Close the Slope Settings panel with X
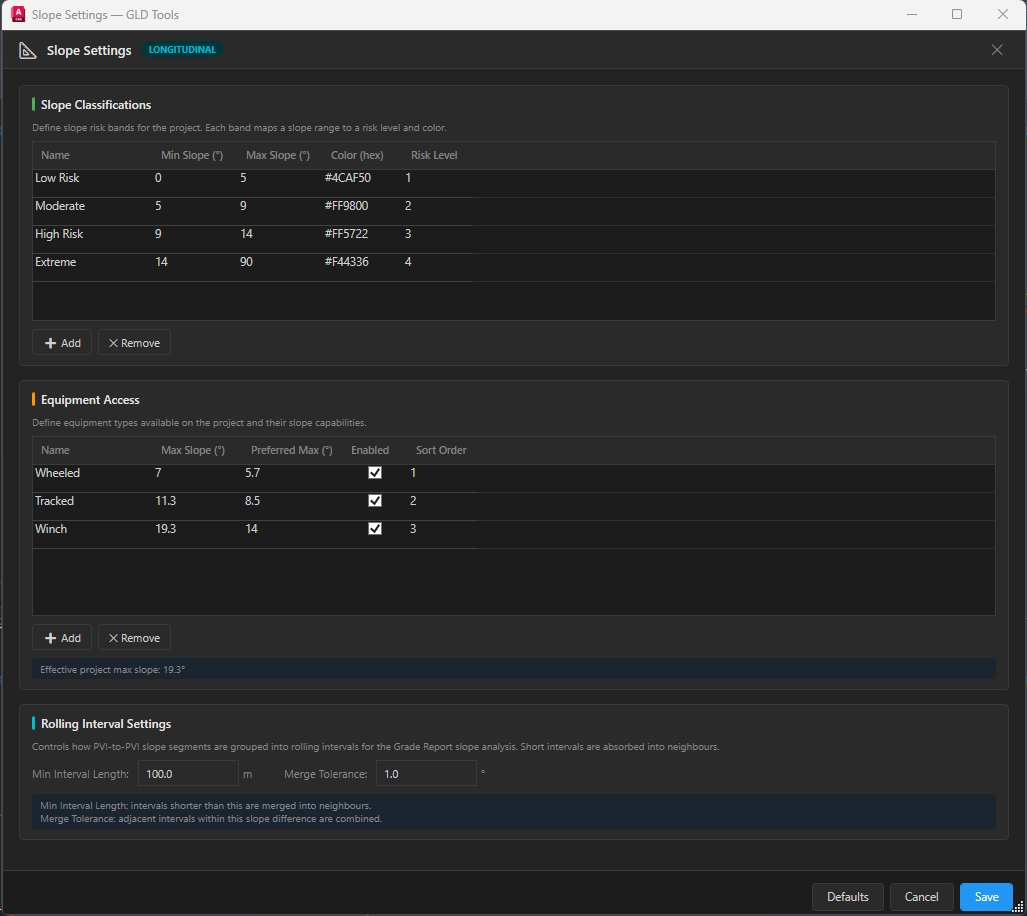 (x=996, y=50)
